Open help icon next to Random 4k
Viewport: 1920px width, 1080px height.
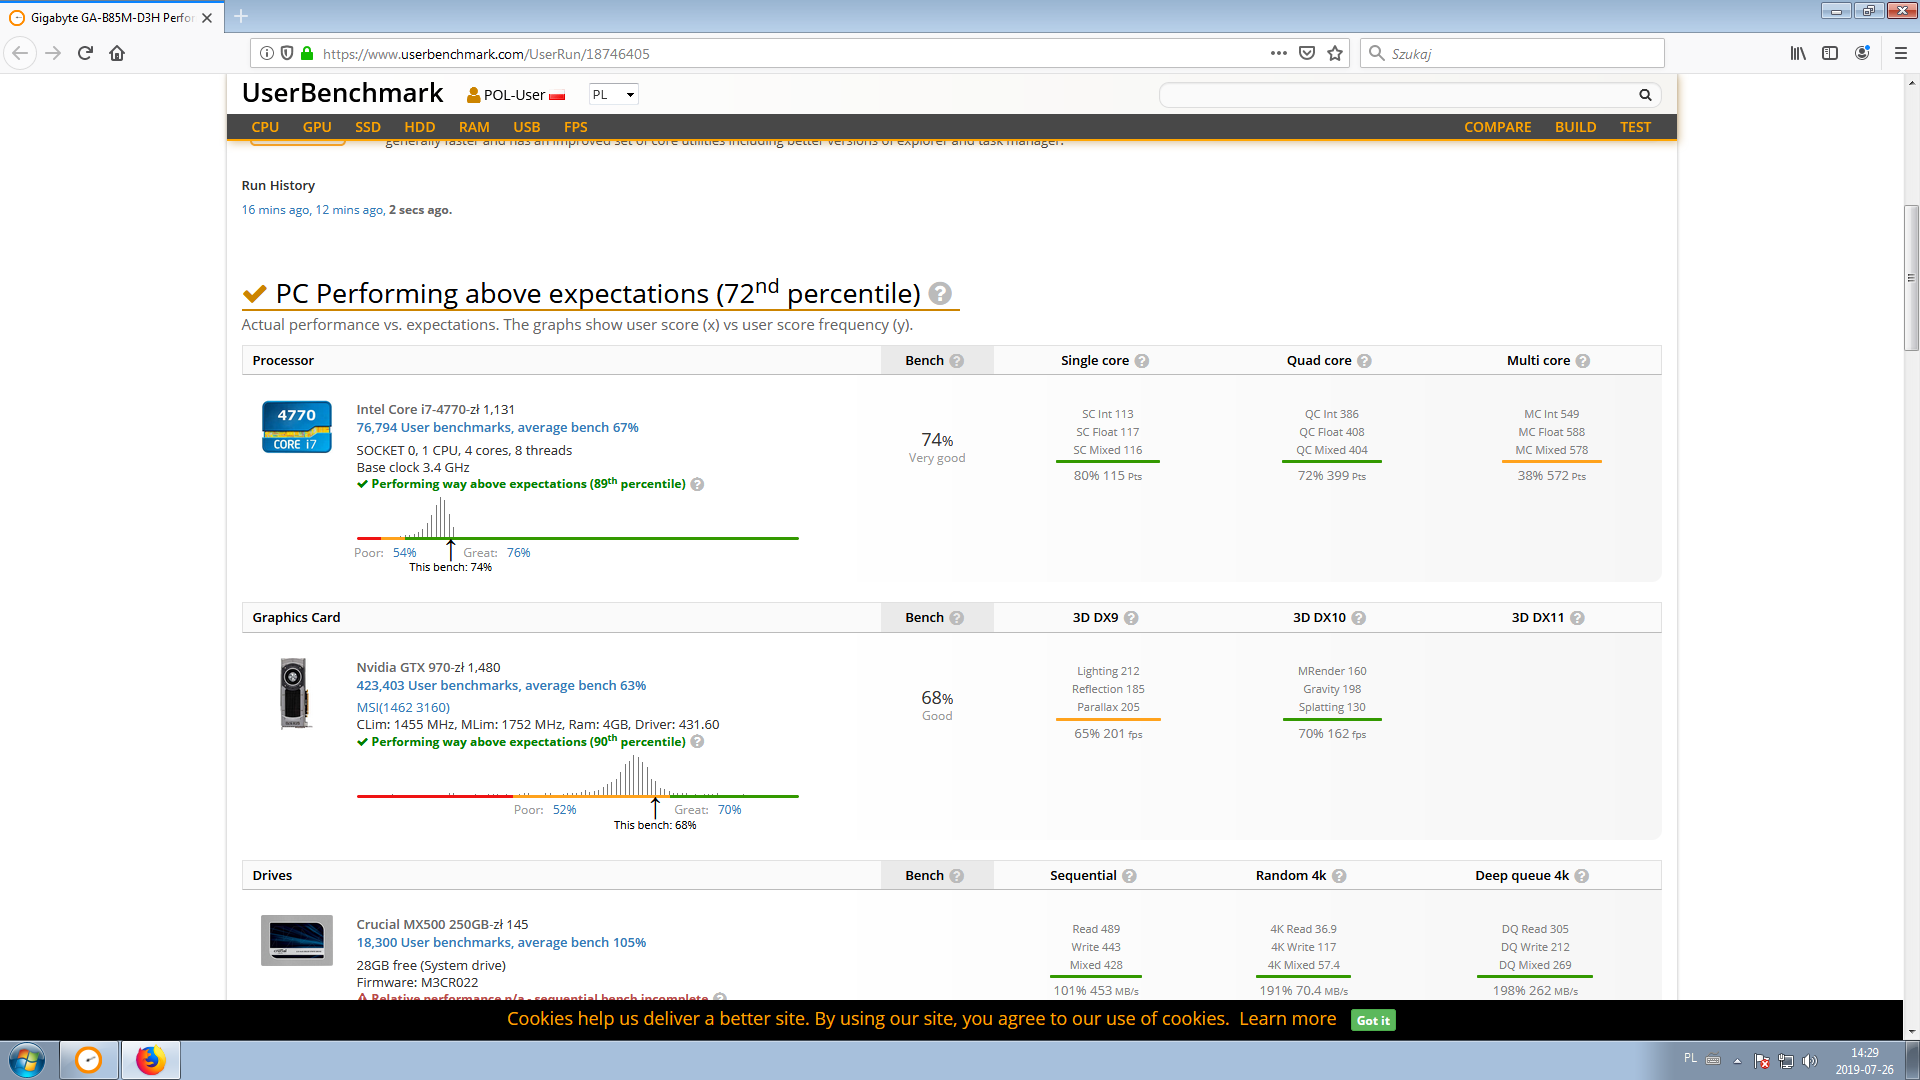(x=1339, y=876)
